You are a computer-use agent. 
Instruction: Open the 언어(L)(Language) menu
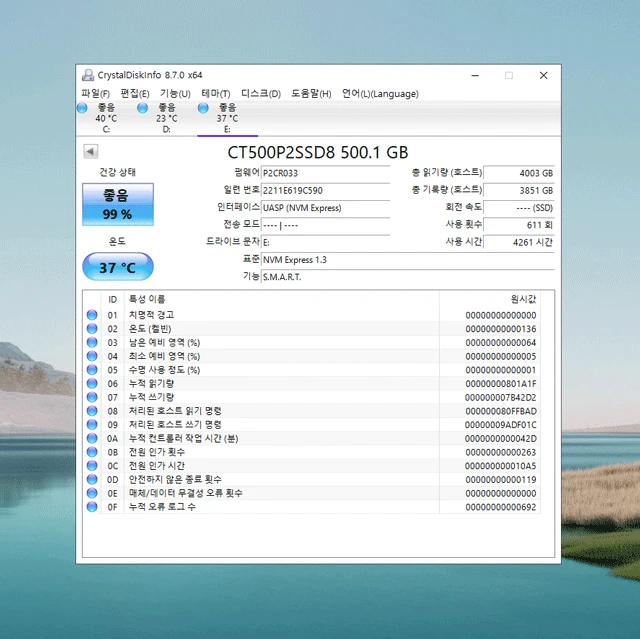tap(380, 93)
